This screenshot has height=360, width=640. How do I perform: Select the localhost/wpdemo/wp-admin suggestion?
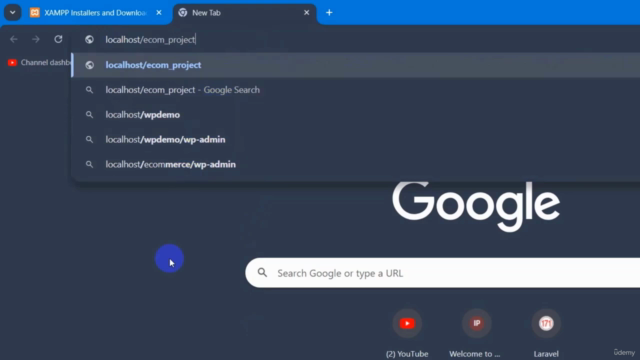[356, 140]
